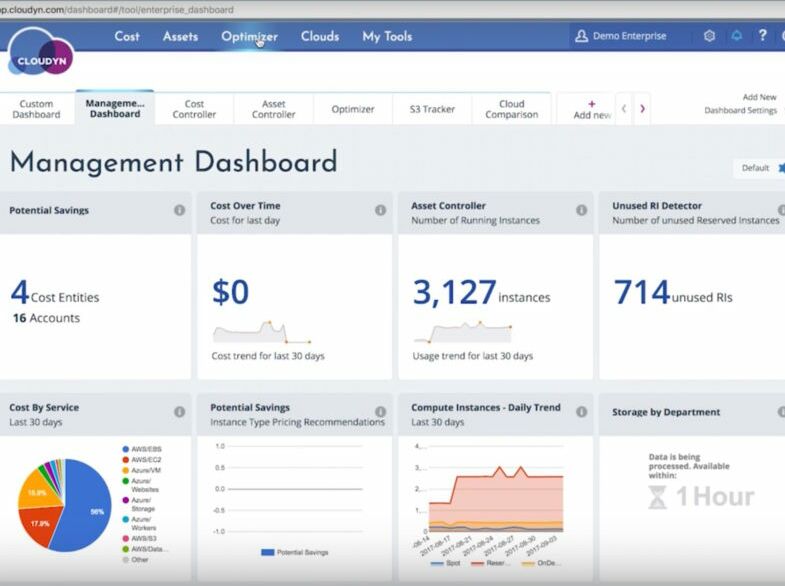
Task: Click the 4 Cost Entities value
Action: coord(55,292)
